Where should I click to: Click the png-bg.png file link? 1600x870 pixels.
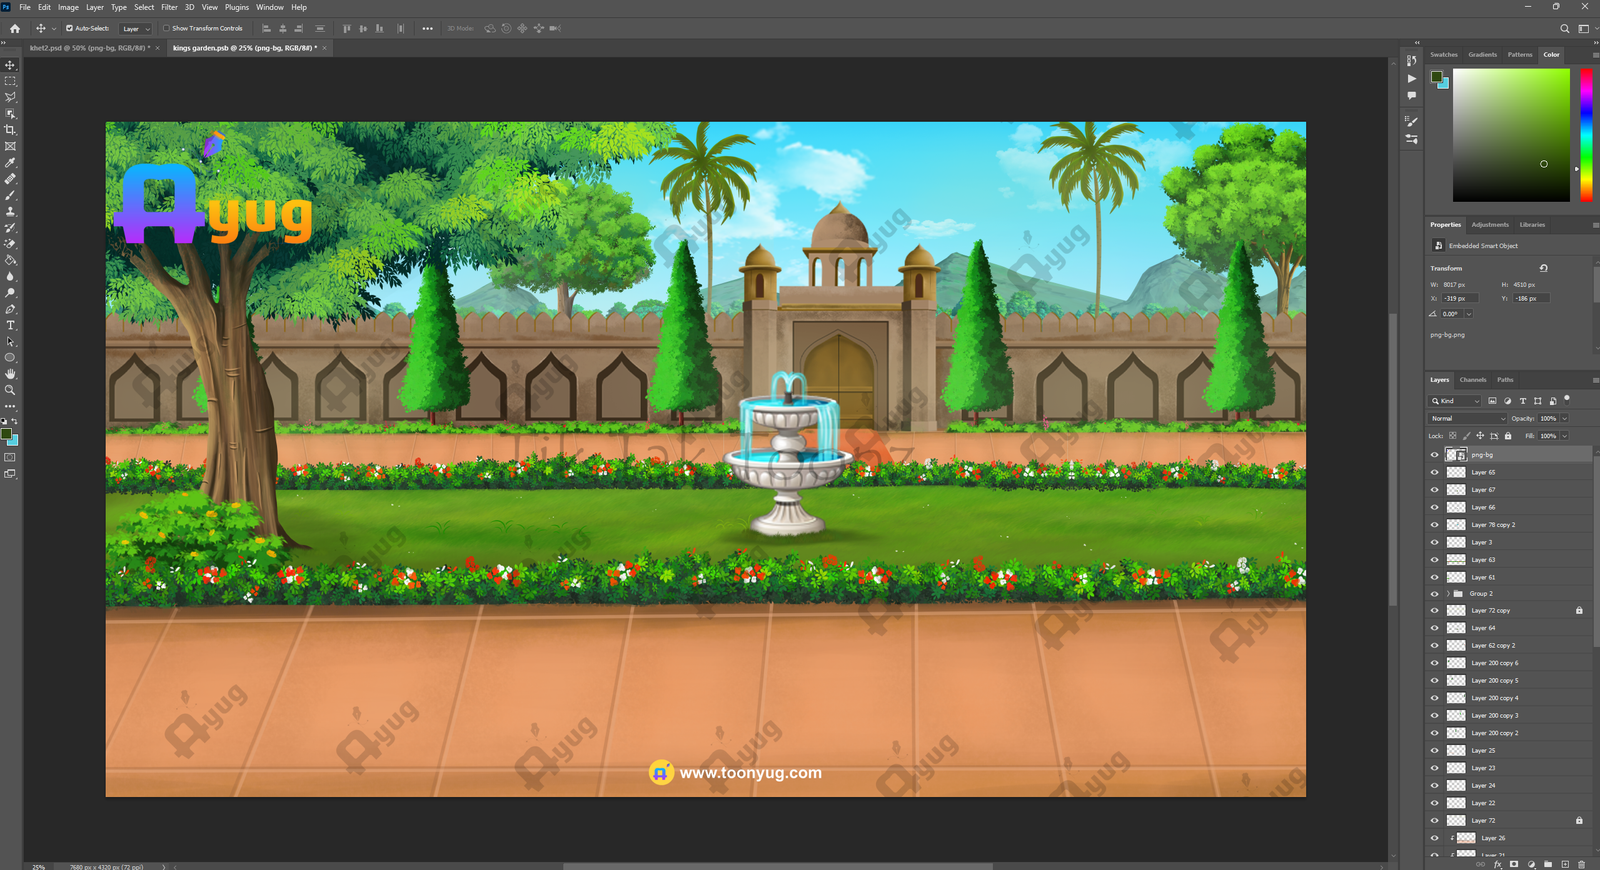pos(1447,335)
